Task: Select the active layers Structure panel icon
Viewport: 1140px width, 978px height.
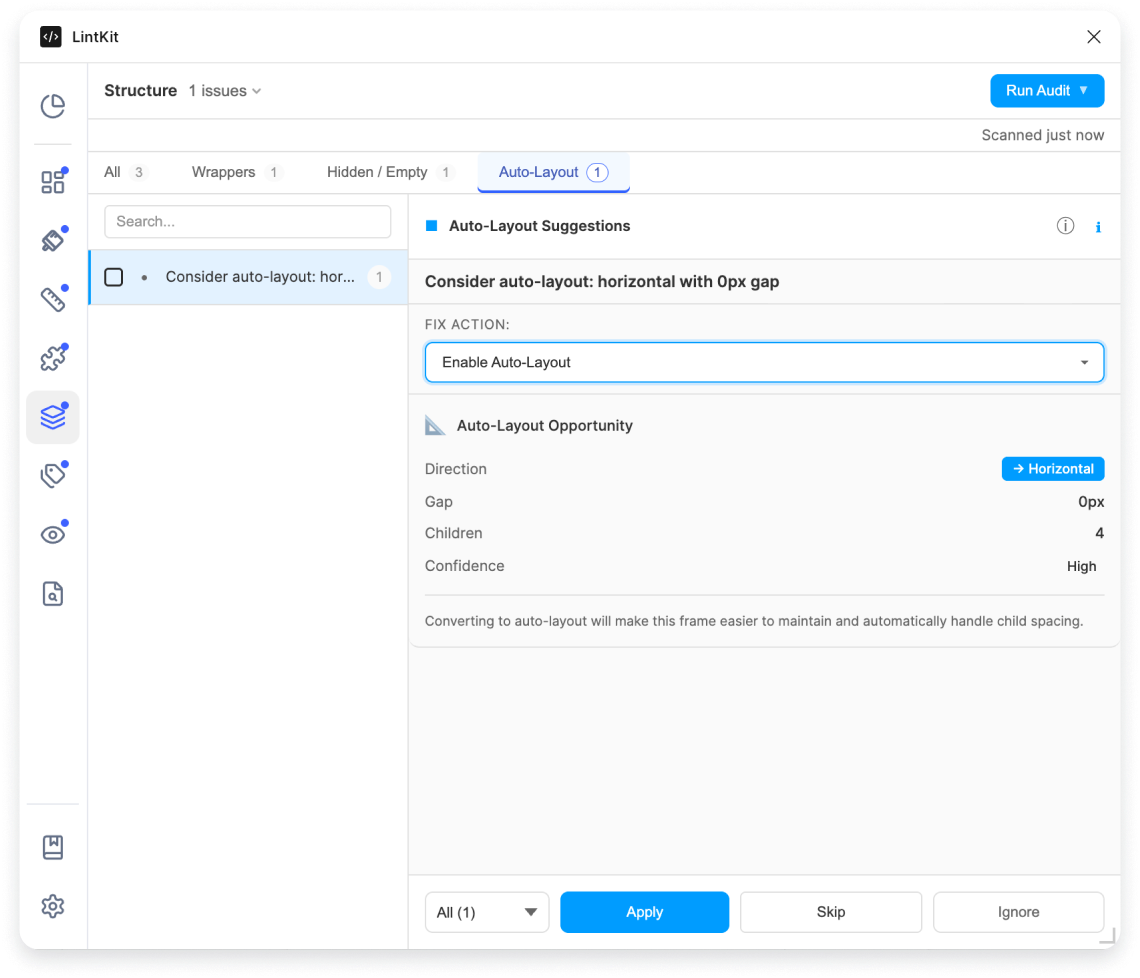Action: [52, 416]
